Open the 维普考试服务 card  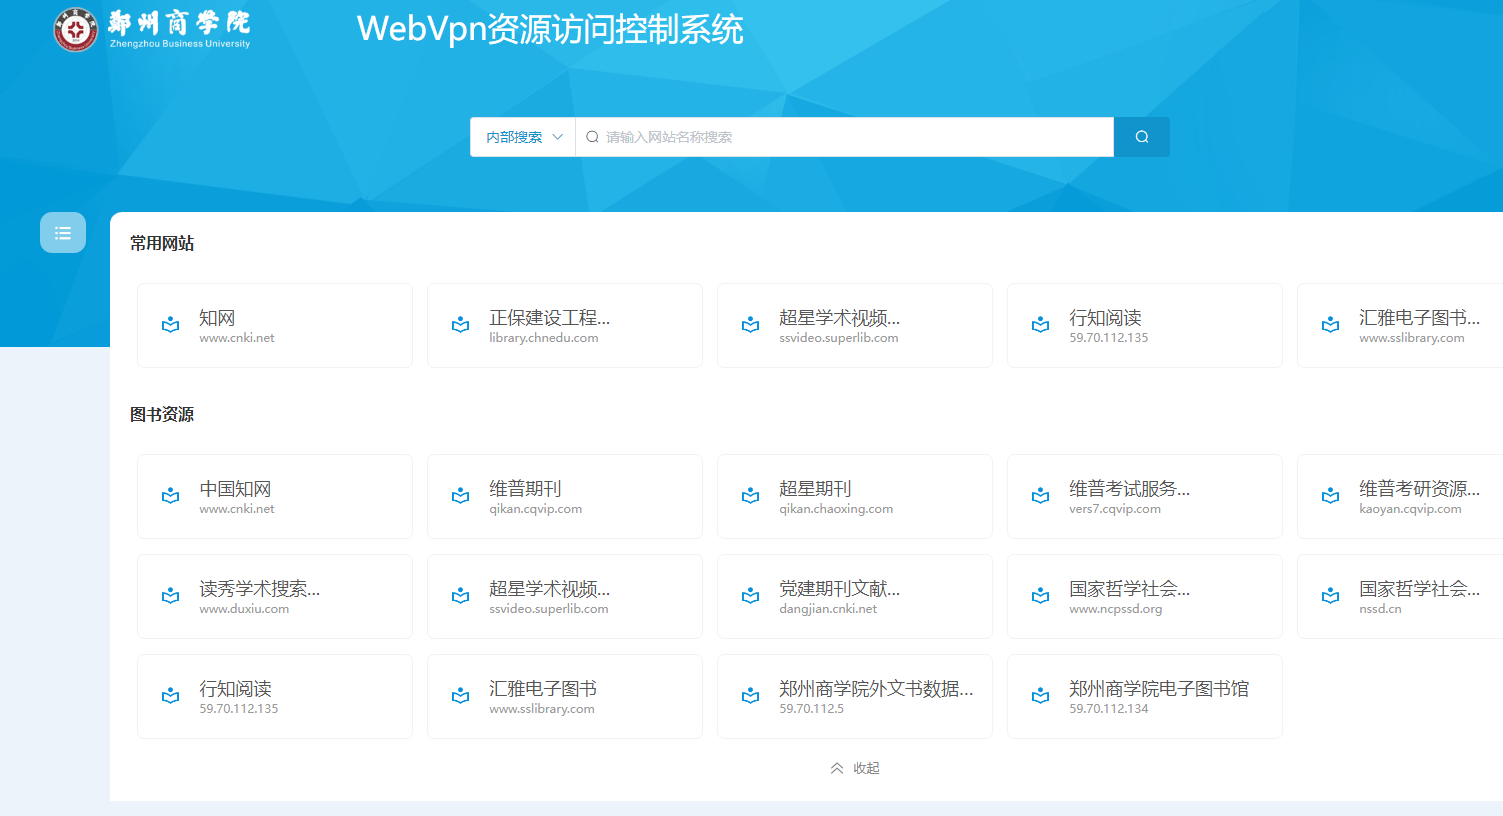pos(1145,497)
